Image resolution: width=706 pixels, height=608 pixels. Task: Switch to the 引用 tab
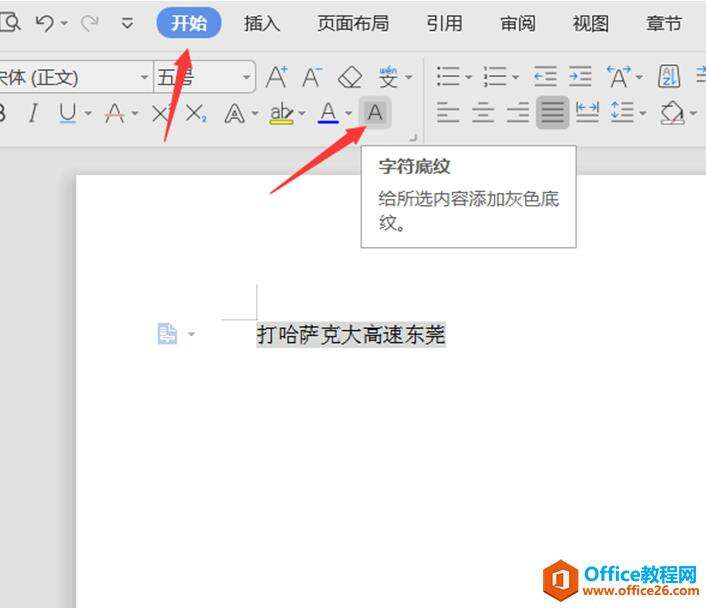[444, 23]
